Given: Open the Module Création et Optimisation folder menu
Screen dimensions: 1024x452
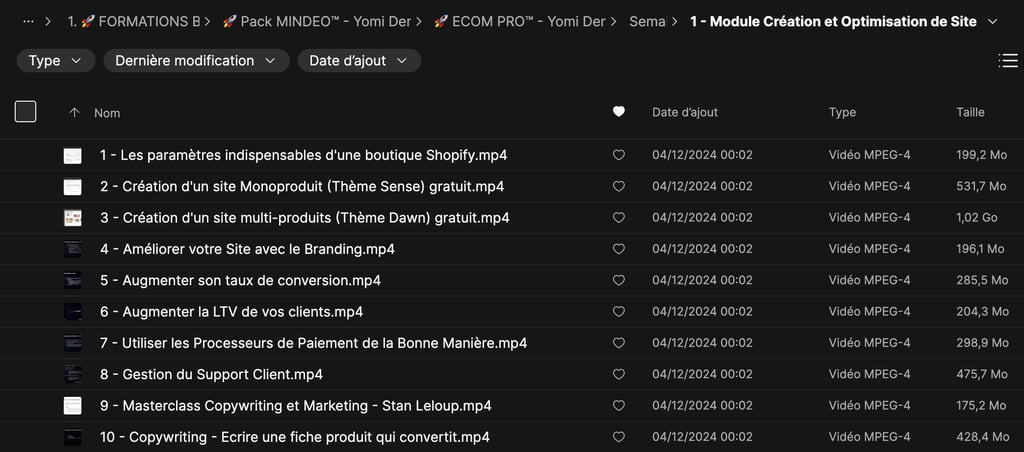Looking at the screenshot, I should [992, 22].
